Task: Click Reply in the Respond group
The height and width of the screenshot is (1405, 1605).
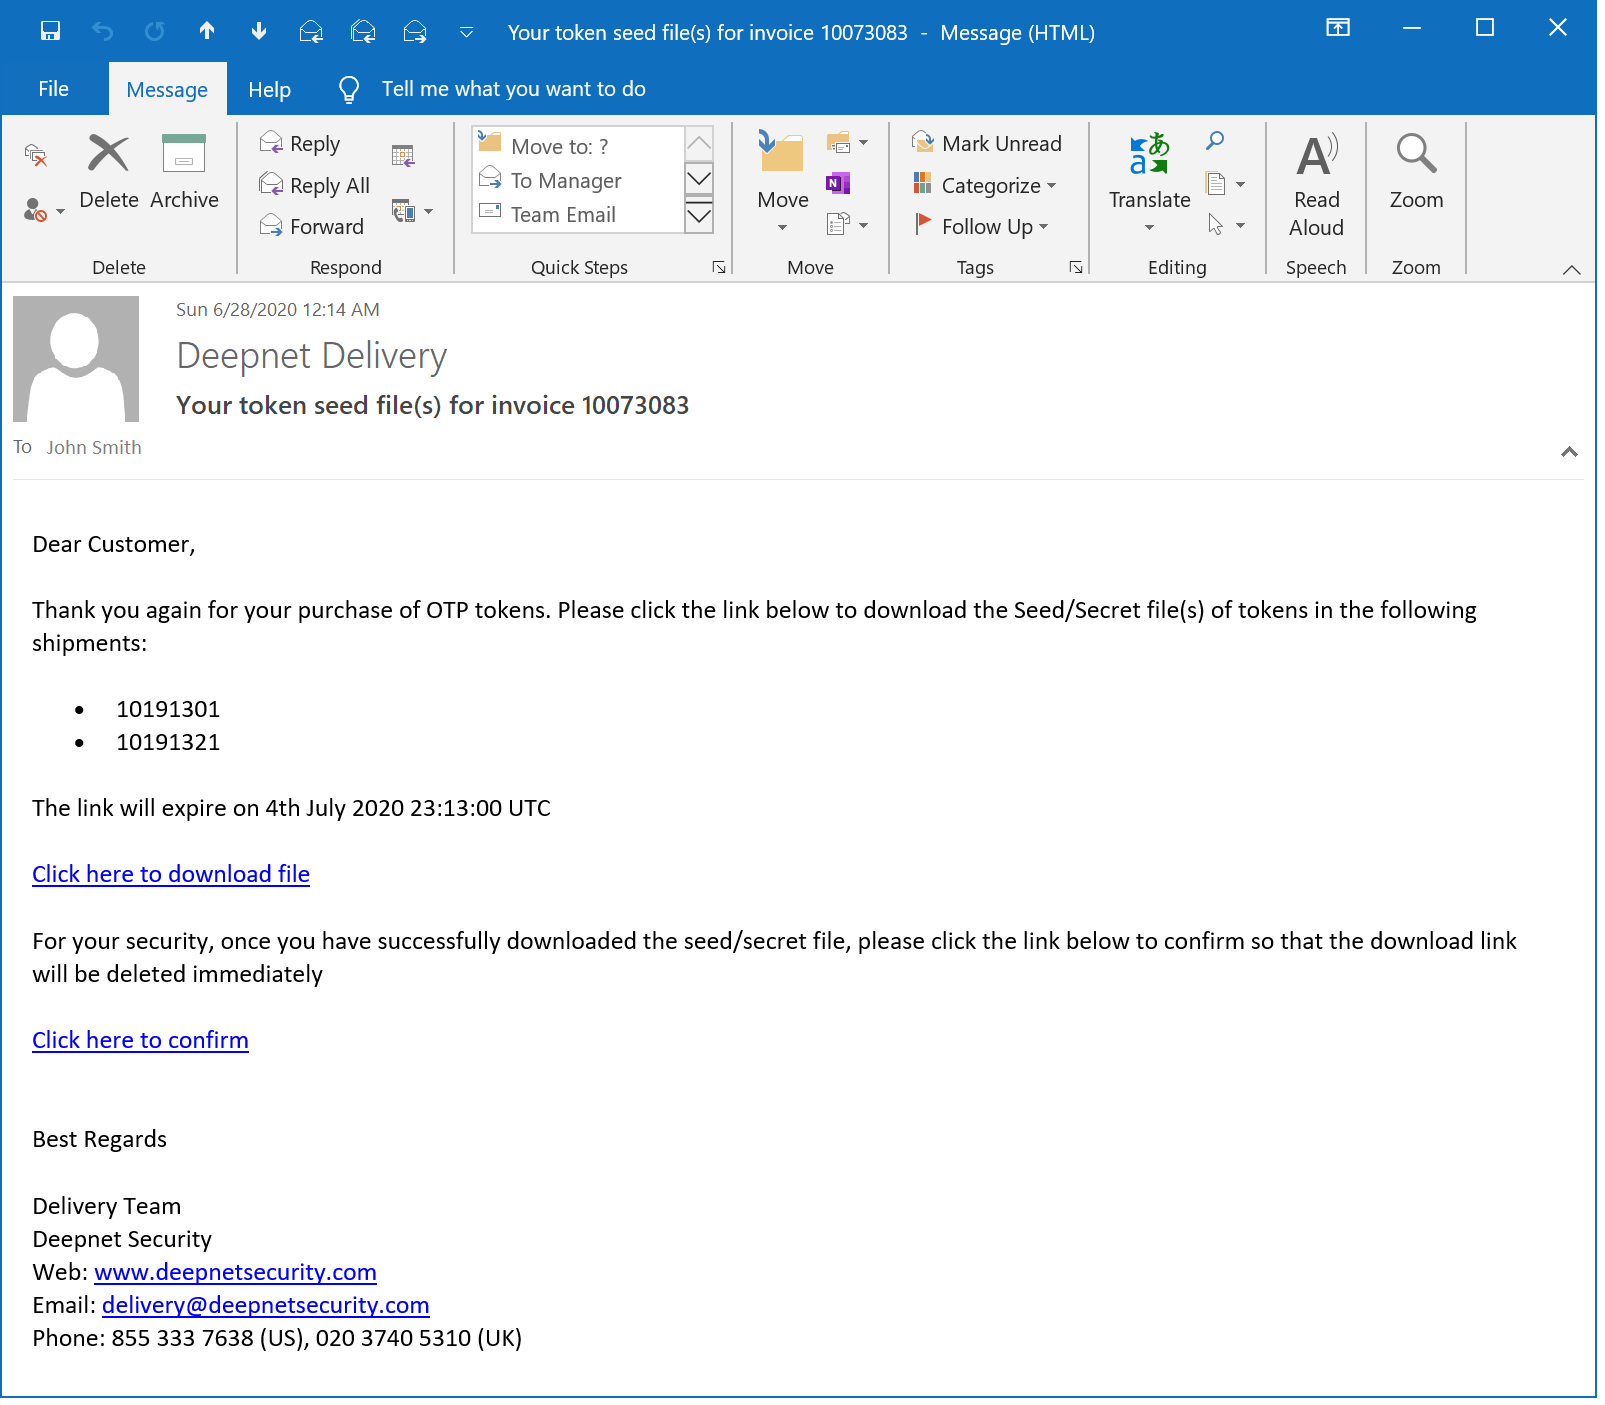Action: [301, 144]
